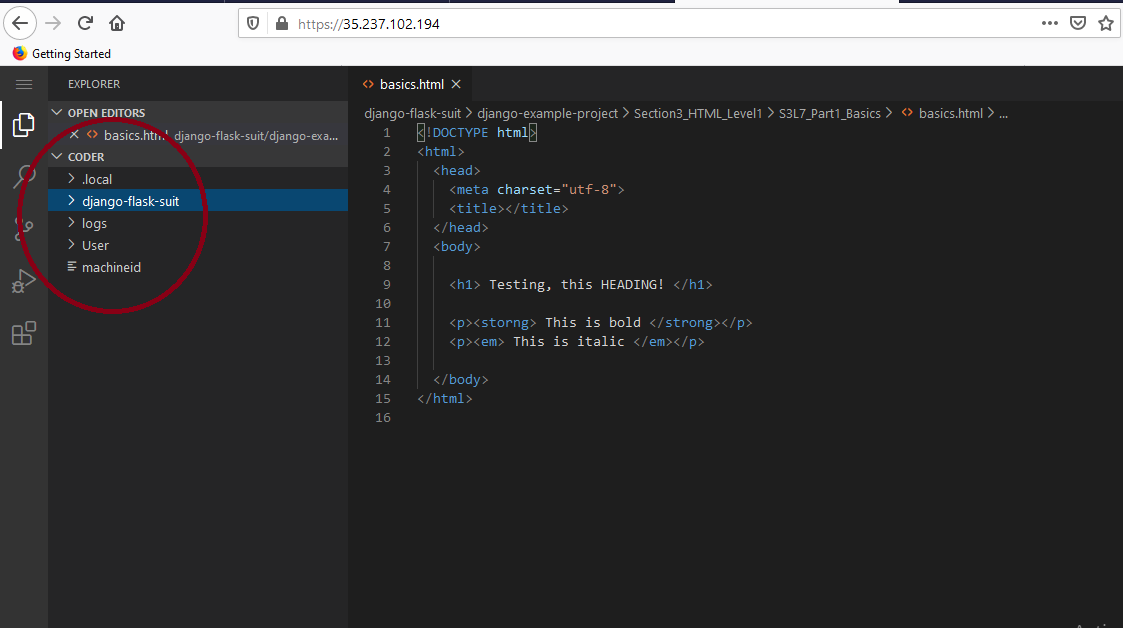This screenshot has width=1123, height=628.
Task: Click the html icon on basics.html tab
Action: click(x=368, y=84)
